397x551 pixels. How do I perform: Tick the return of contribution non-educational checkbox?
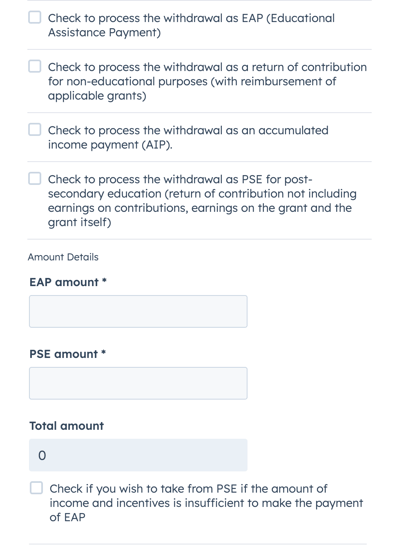click(x=35, y=66)
